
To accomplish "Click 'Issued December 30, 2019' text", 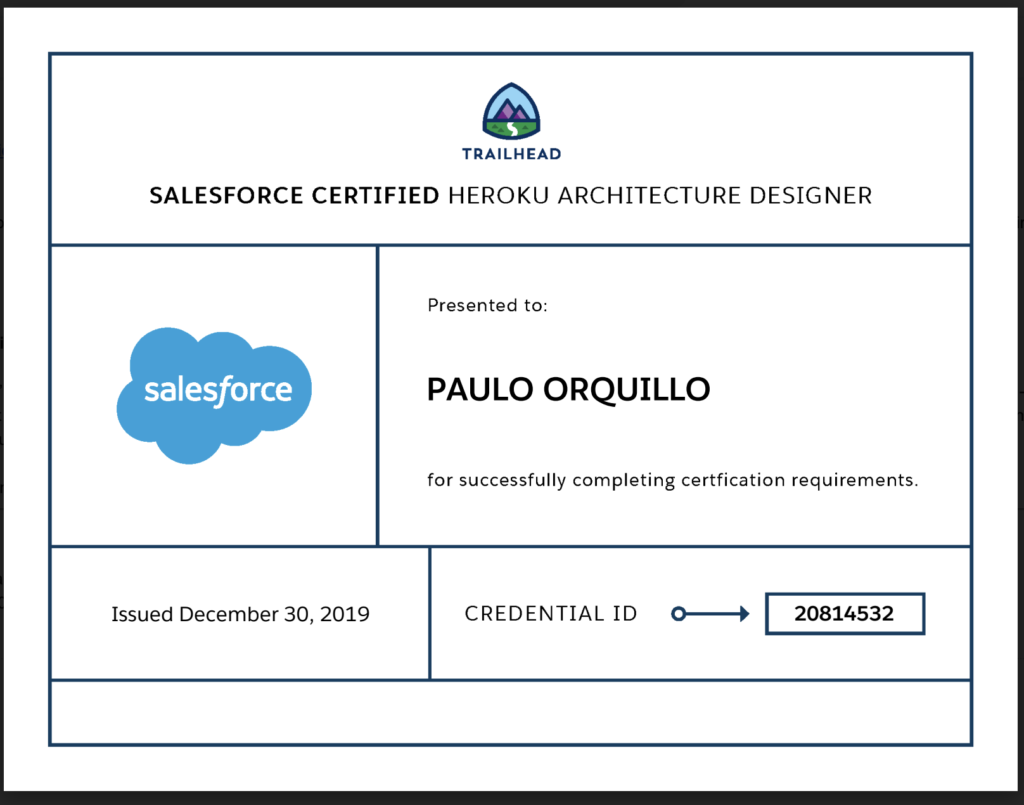I will click(240, 614).
